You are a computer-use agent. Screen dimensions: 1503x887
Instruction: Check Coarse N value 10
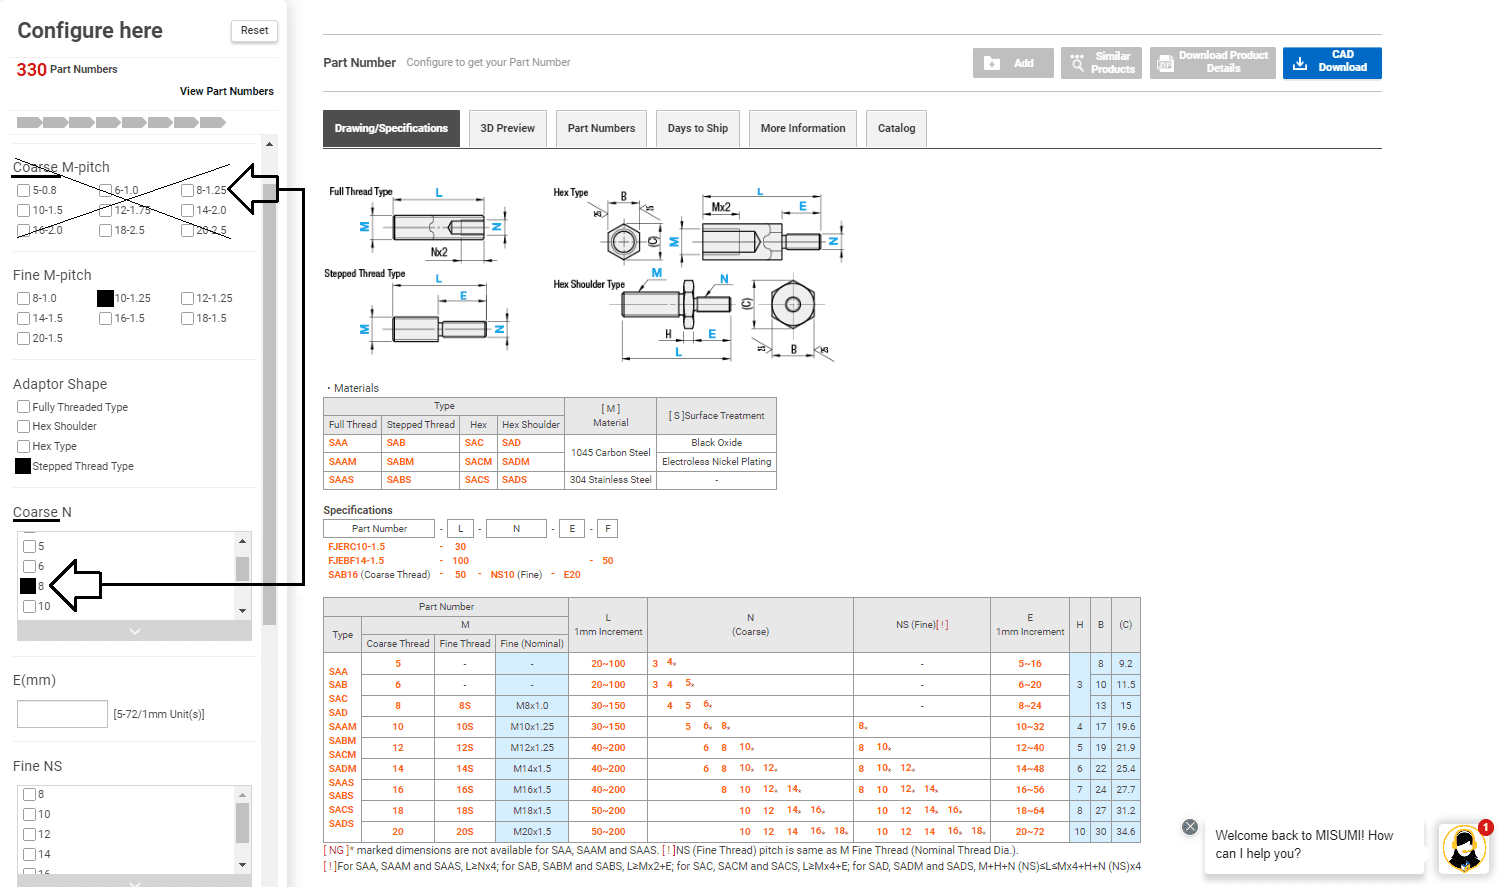tap(30, 606)
